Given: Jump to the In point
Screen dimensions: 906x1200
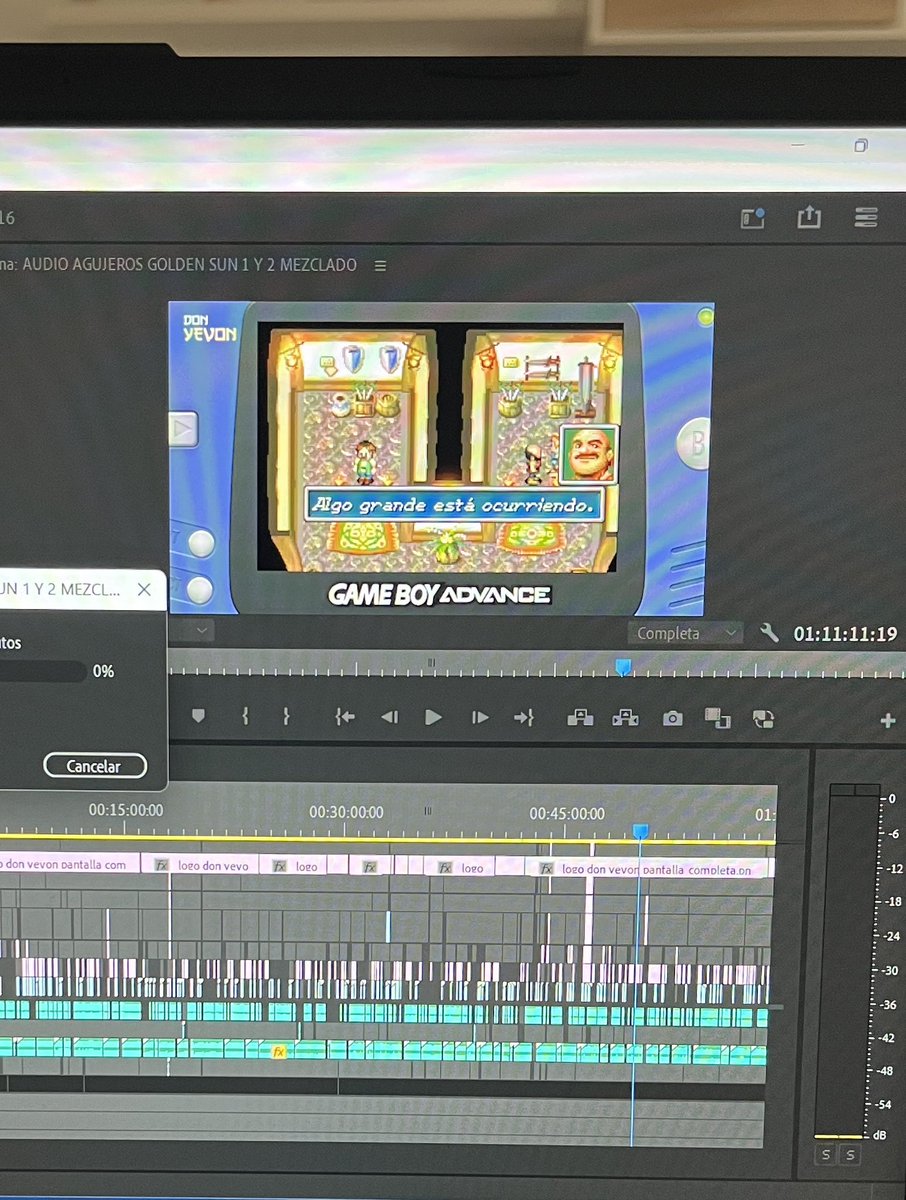Looking at the screenshot, I should click(345, 717).
